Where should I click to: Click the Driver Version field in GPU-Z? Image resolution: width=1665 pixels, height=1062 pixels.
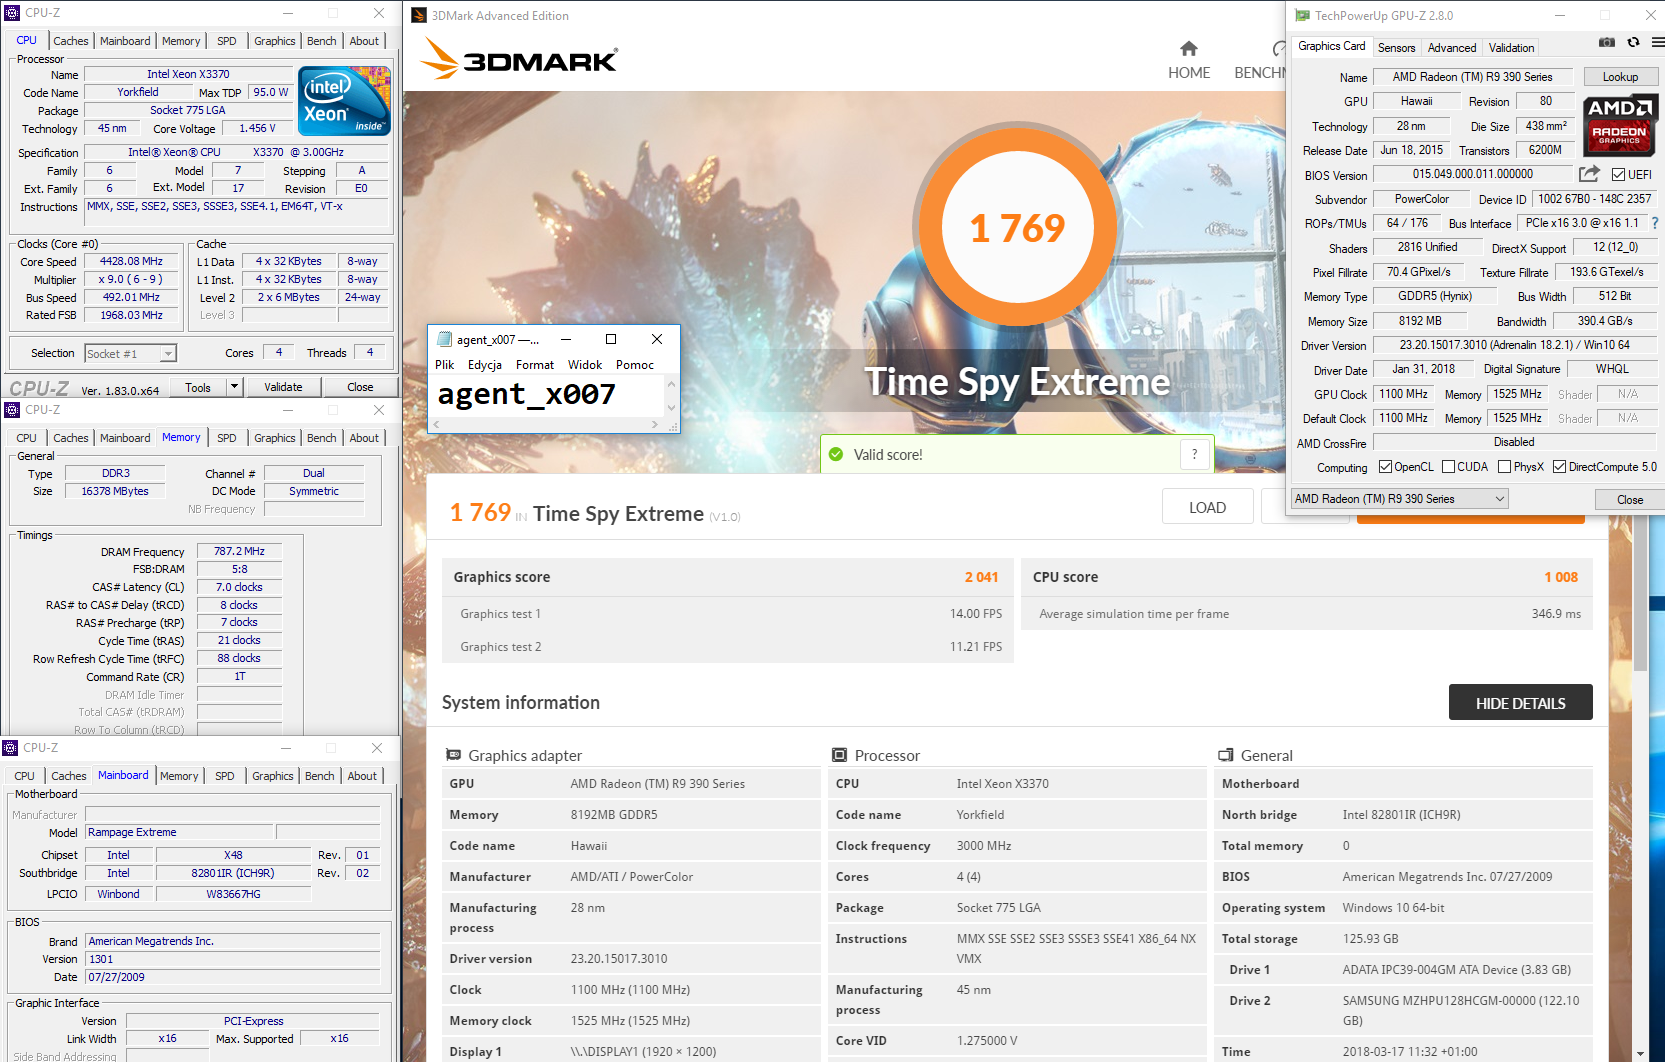(1514, 345)
